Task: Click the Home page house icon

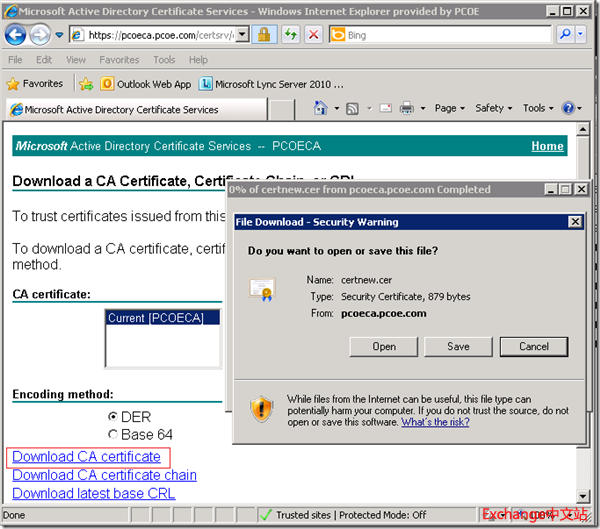Action: (x=320, y=108)
